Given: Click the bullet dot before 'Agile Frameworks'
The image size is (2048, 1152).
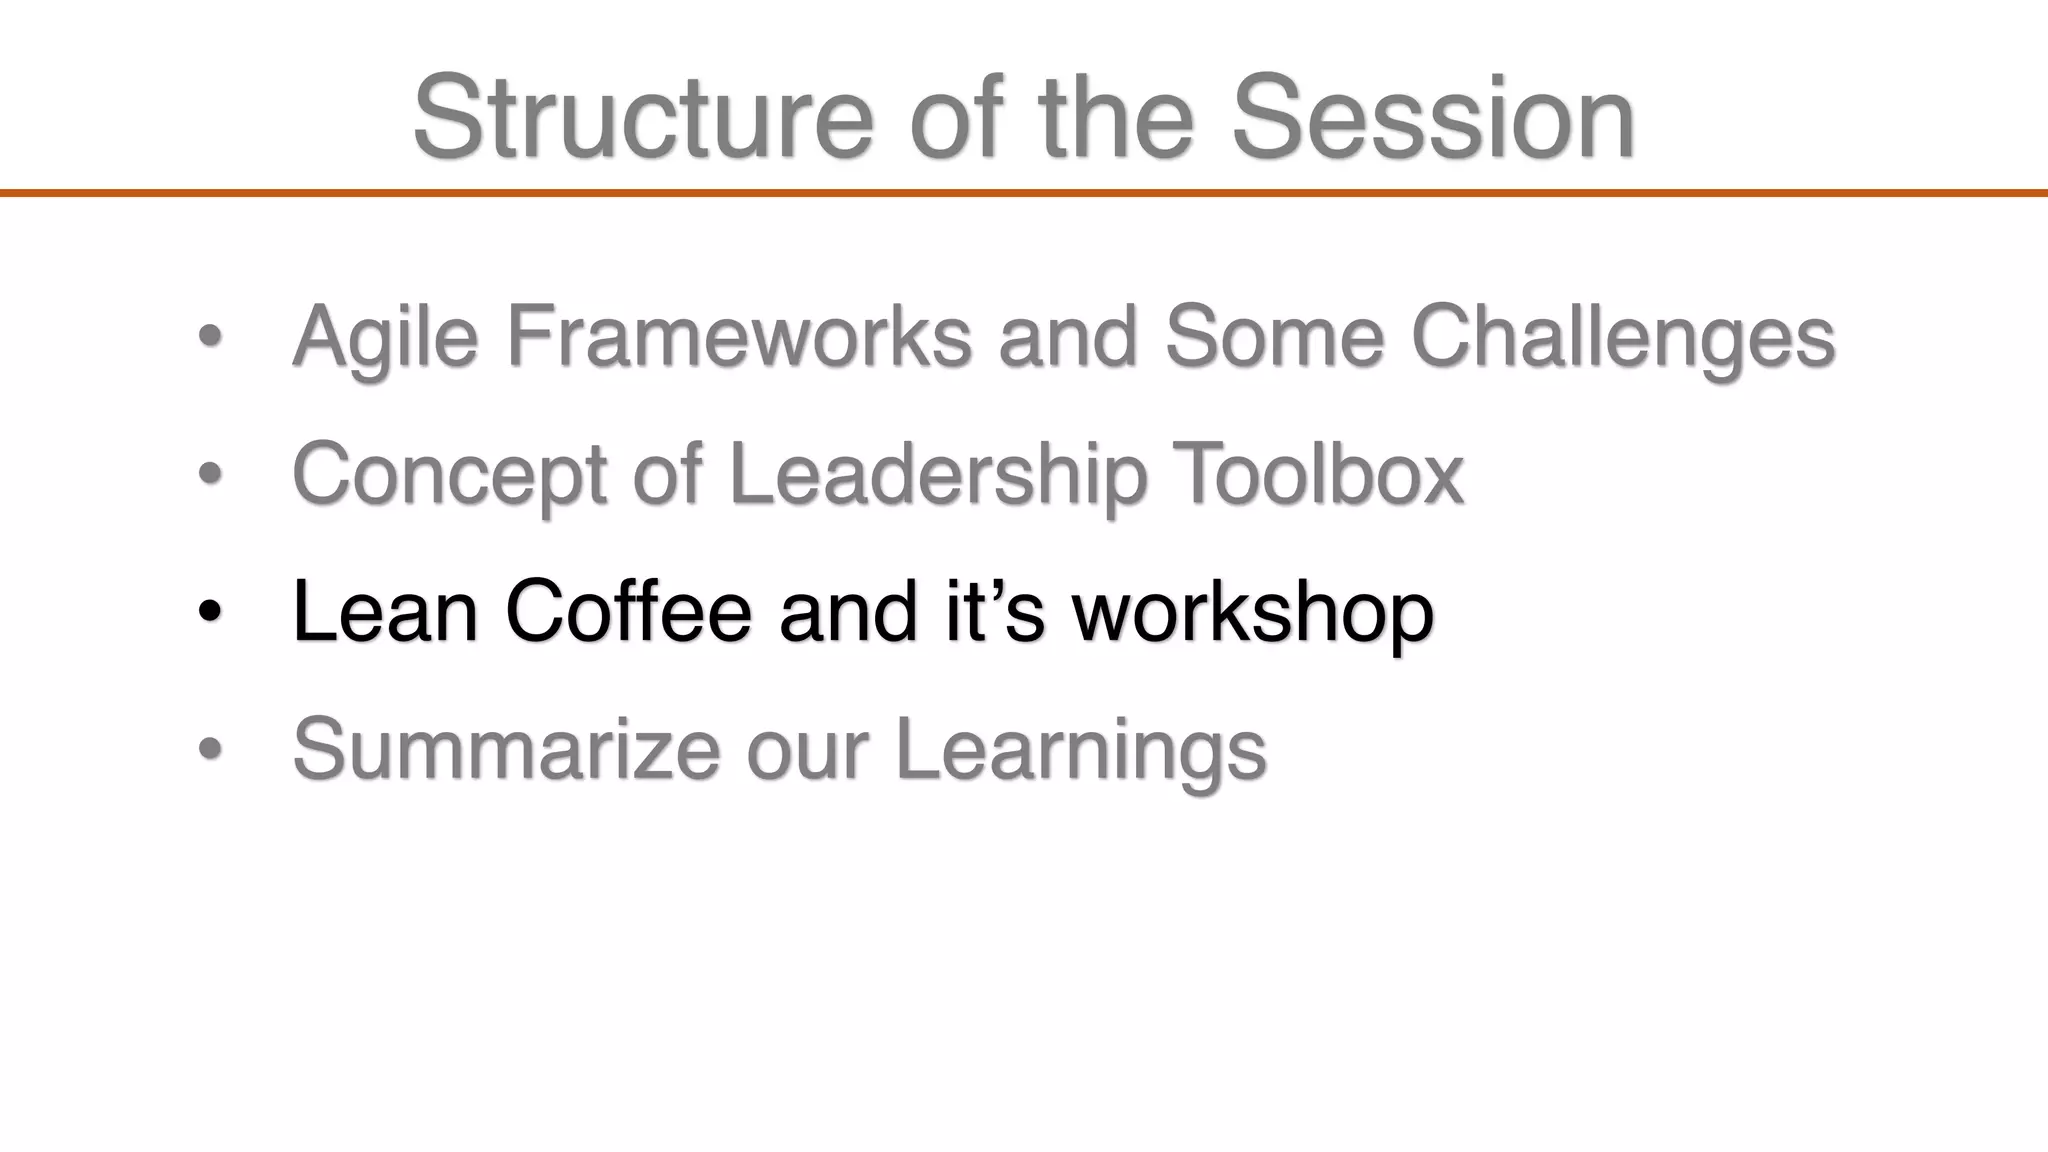Looking at the screenshot, I should pos(209,336).
